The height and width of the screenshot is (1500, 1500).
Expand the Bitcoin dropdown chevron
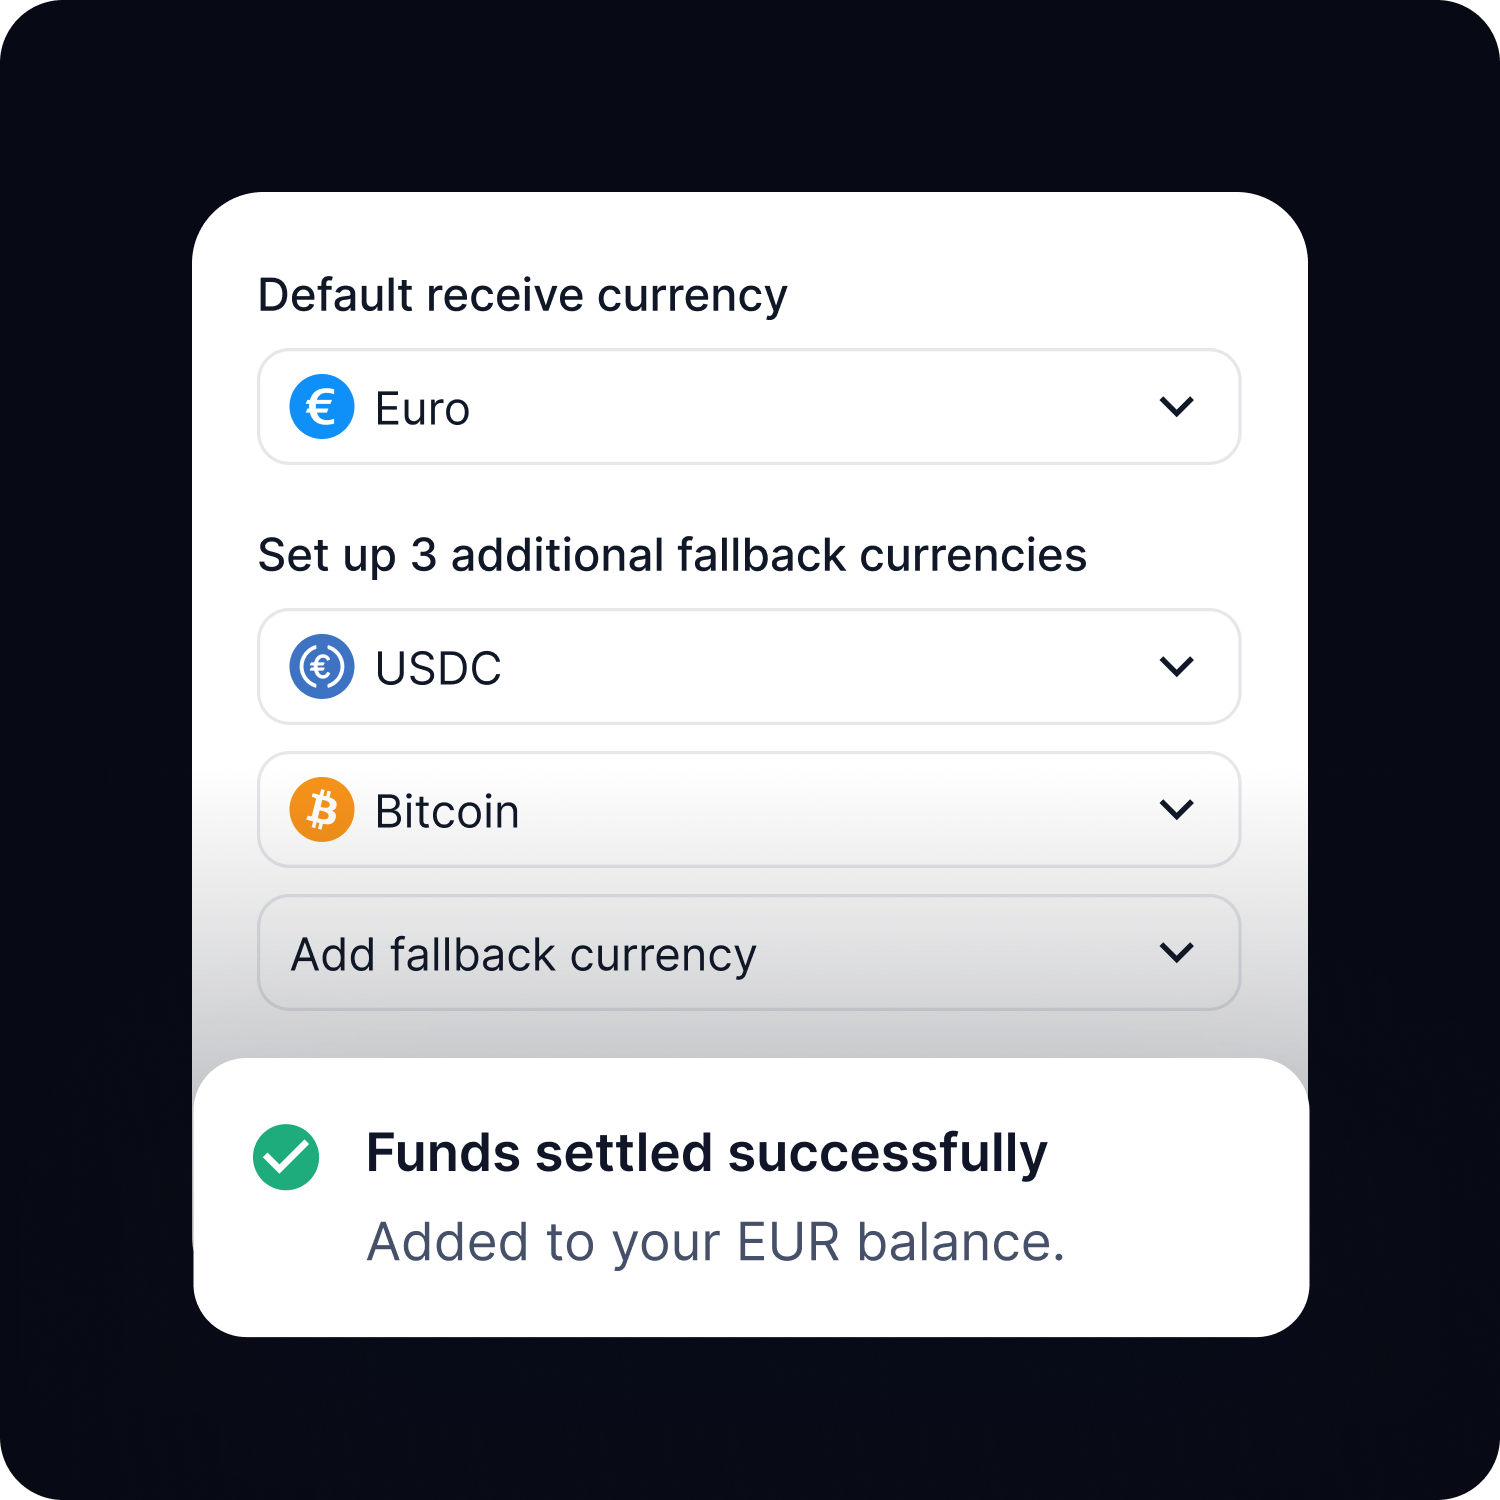[x=1177, y=810]
